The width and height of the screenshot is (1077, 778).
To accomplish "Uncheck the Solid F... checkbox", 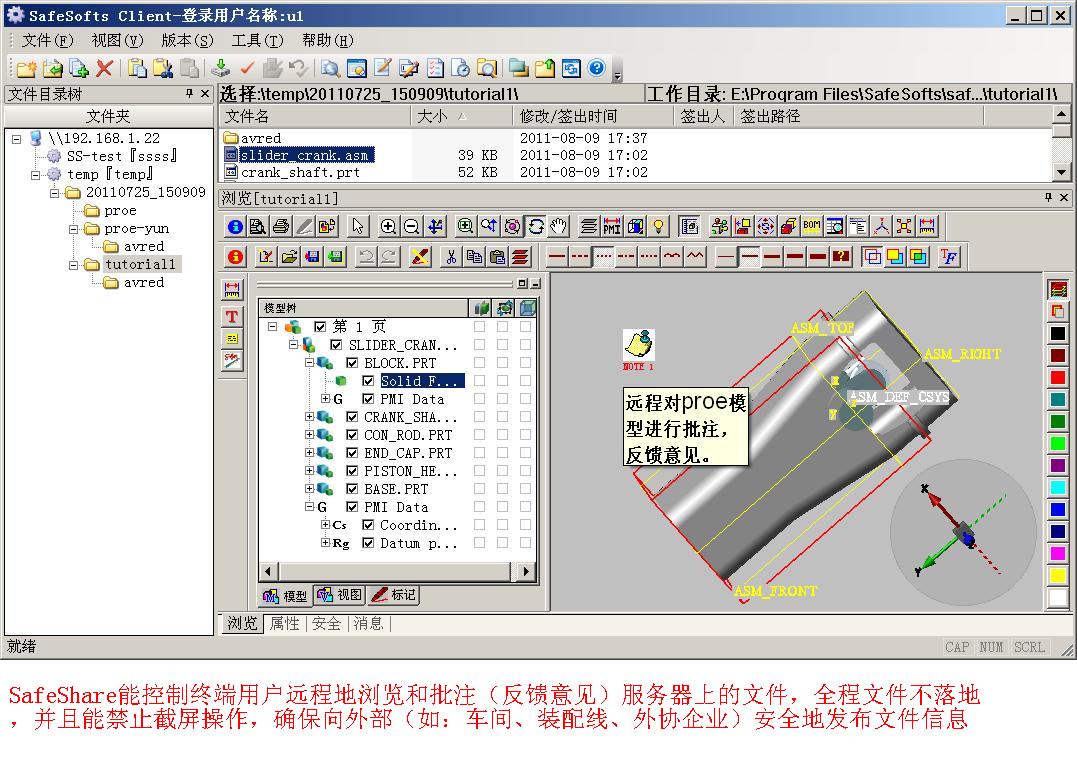I will pos(368,380).
